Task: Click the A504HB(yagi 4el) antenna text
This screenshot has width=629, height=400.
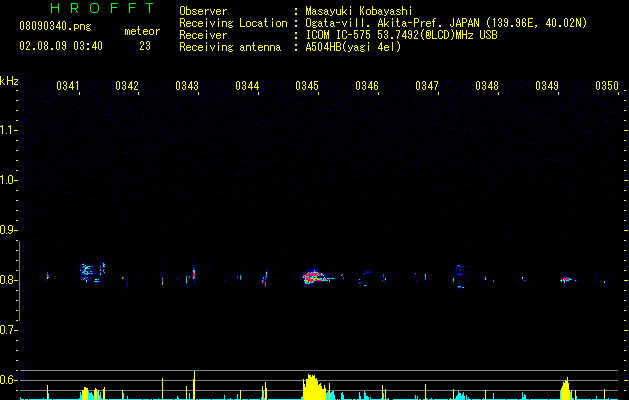Action: 353,47
